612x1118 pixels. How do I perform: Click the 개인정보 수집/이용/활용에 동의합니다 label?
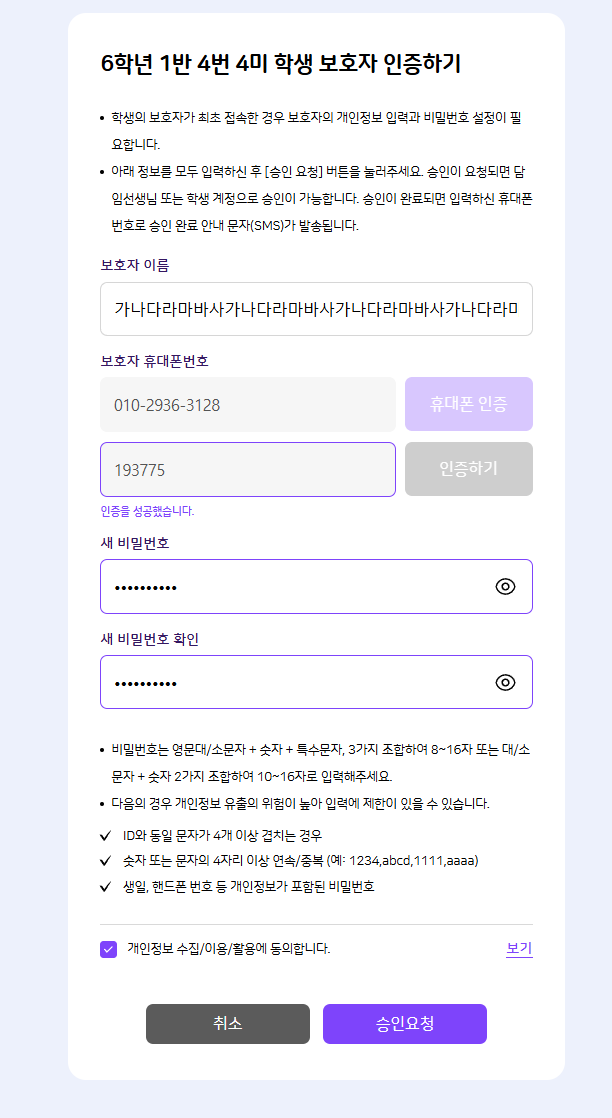(x=229, y=949)
